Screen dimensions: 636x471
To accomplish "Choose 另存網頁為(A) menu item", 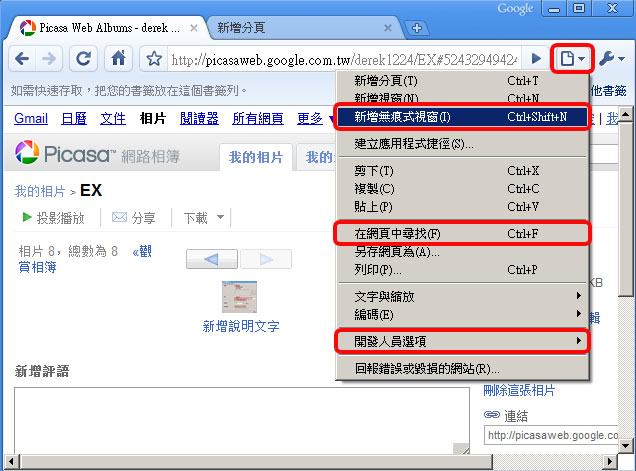I will [x=462, y=252].
